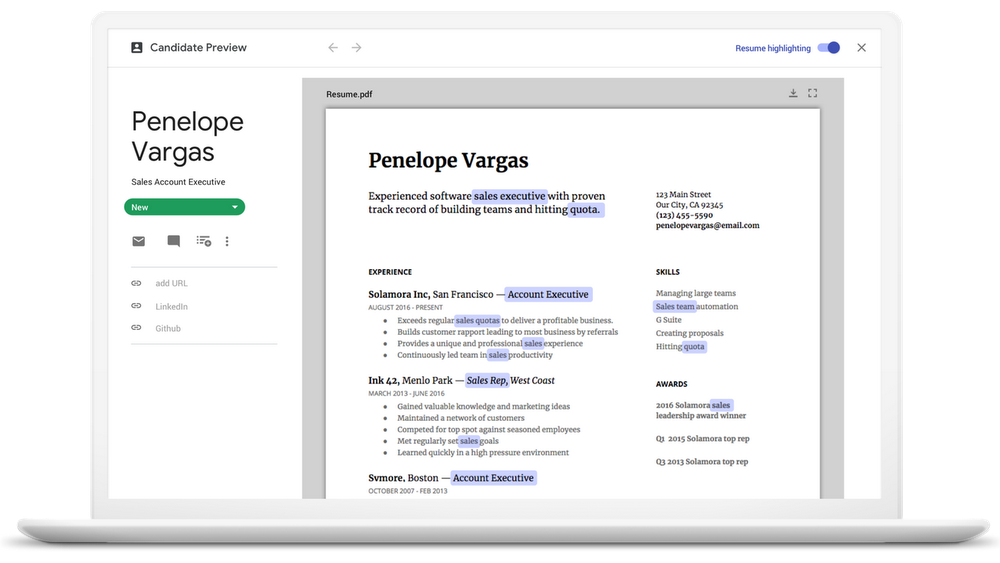Click the Github link field
The image size is (1000, 563).
coord(168,328)
